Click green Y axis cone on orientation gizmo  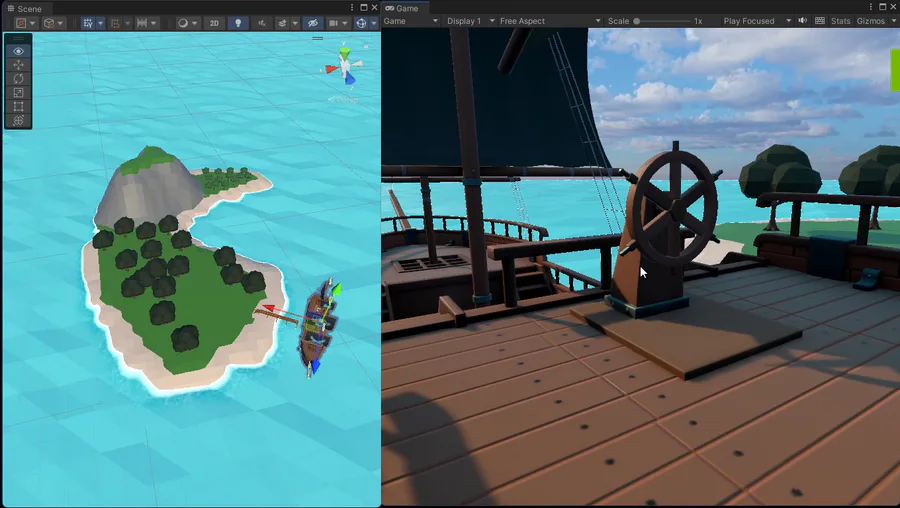point(344,53)
